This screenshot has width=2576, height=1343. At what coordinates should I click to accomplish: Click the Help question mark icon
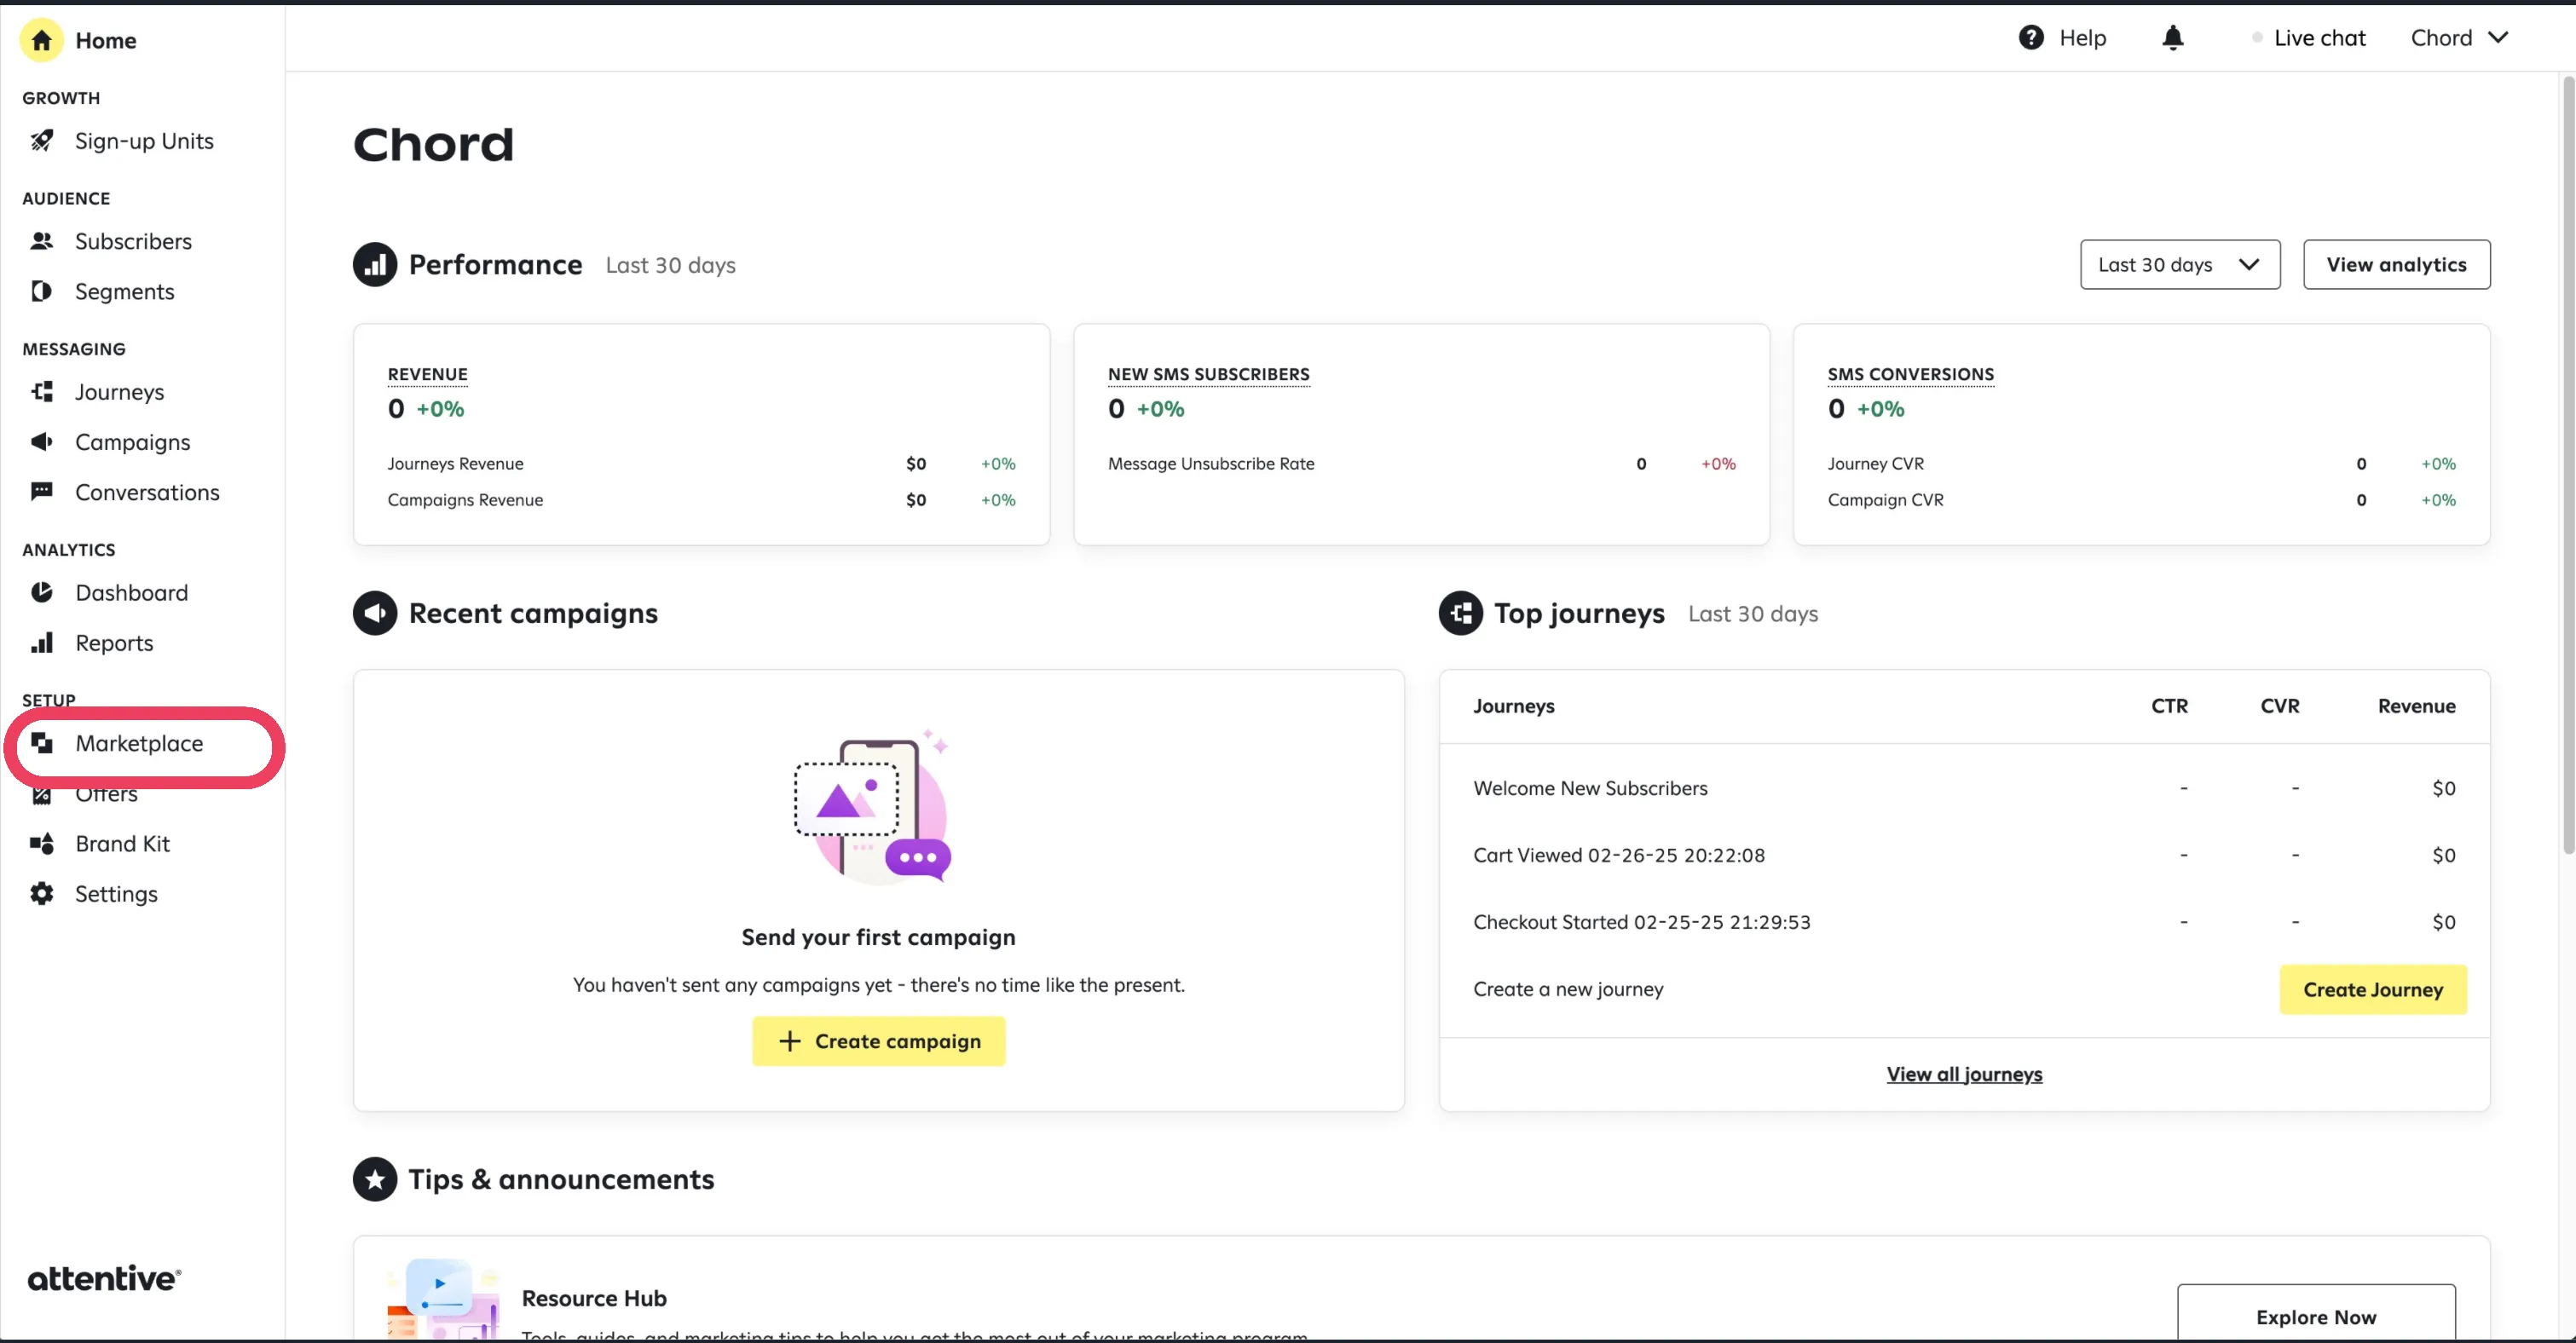(2031, 38)
